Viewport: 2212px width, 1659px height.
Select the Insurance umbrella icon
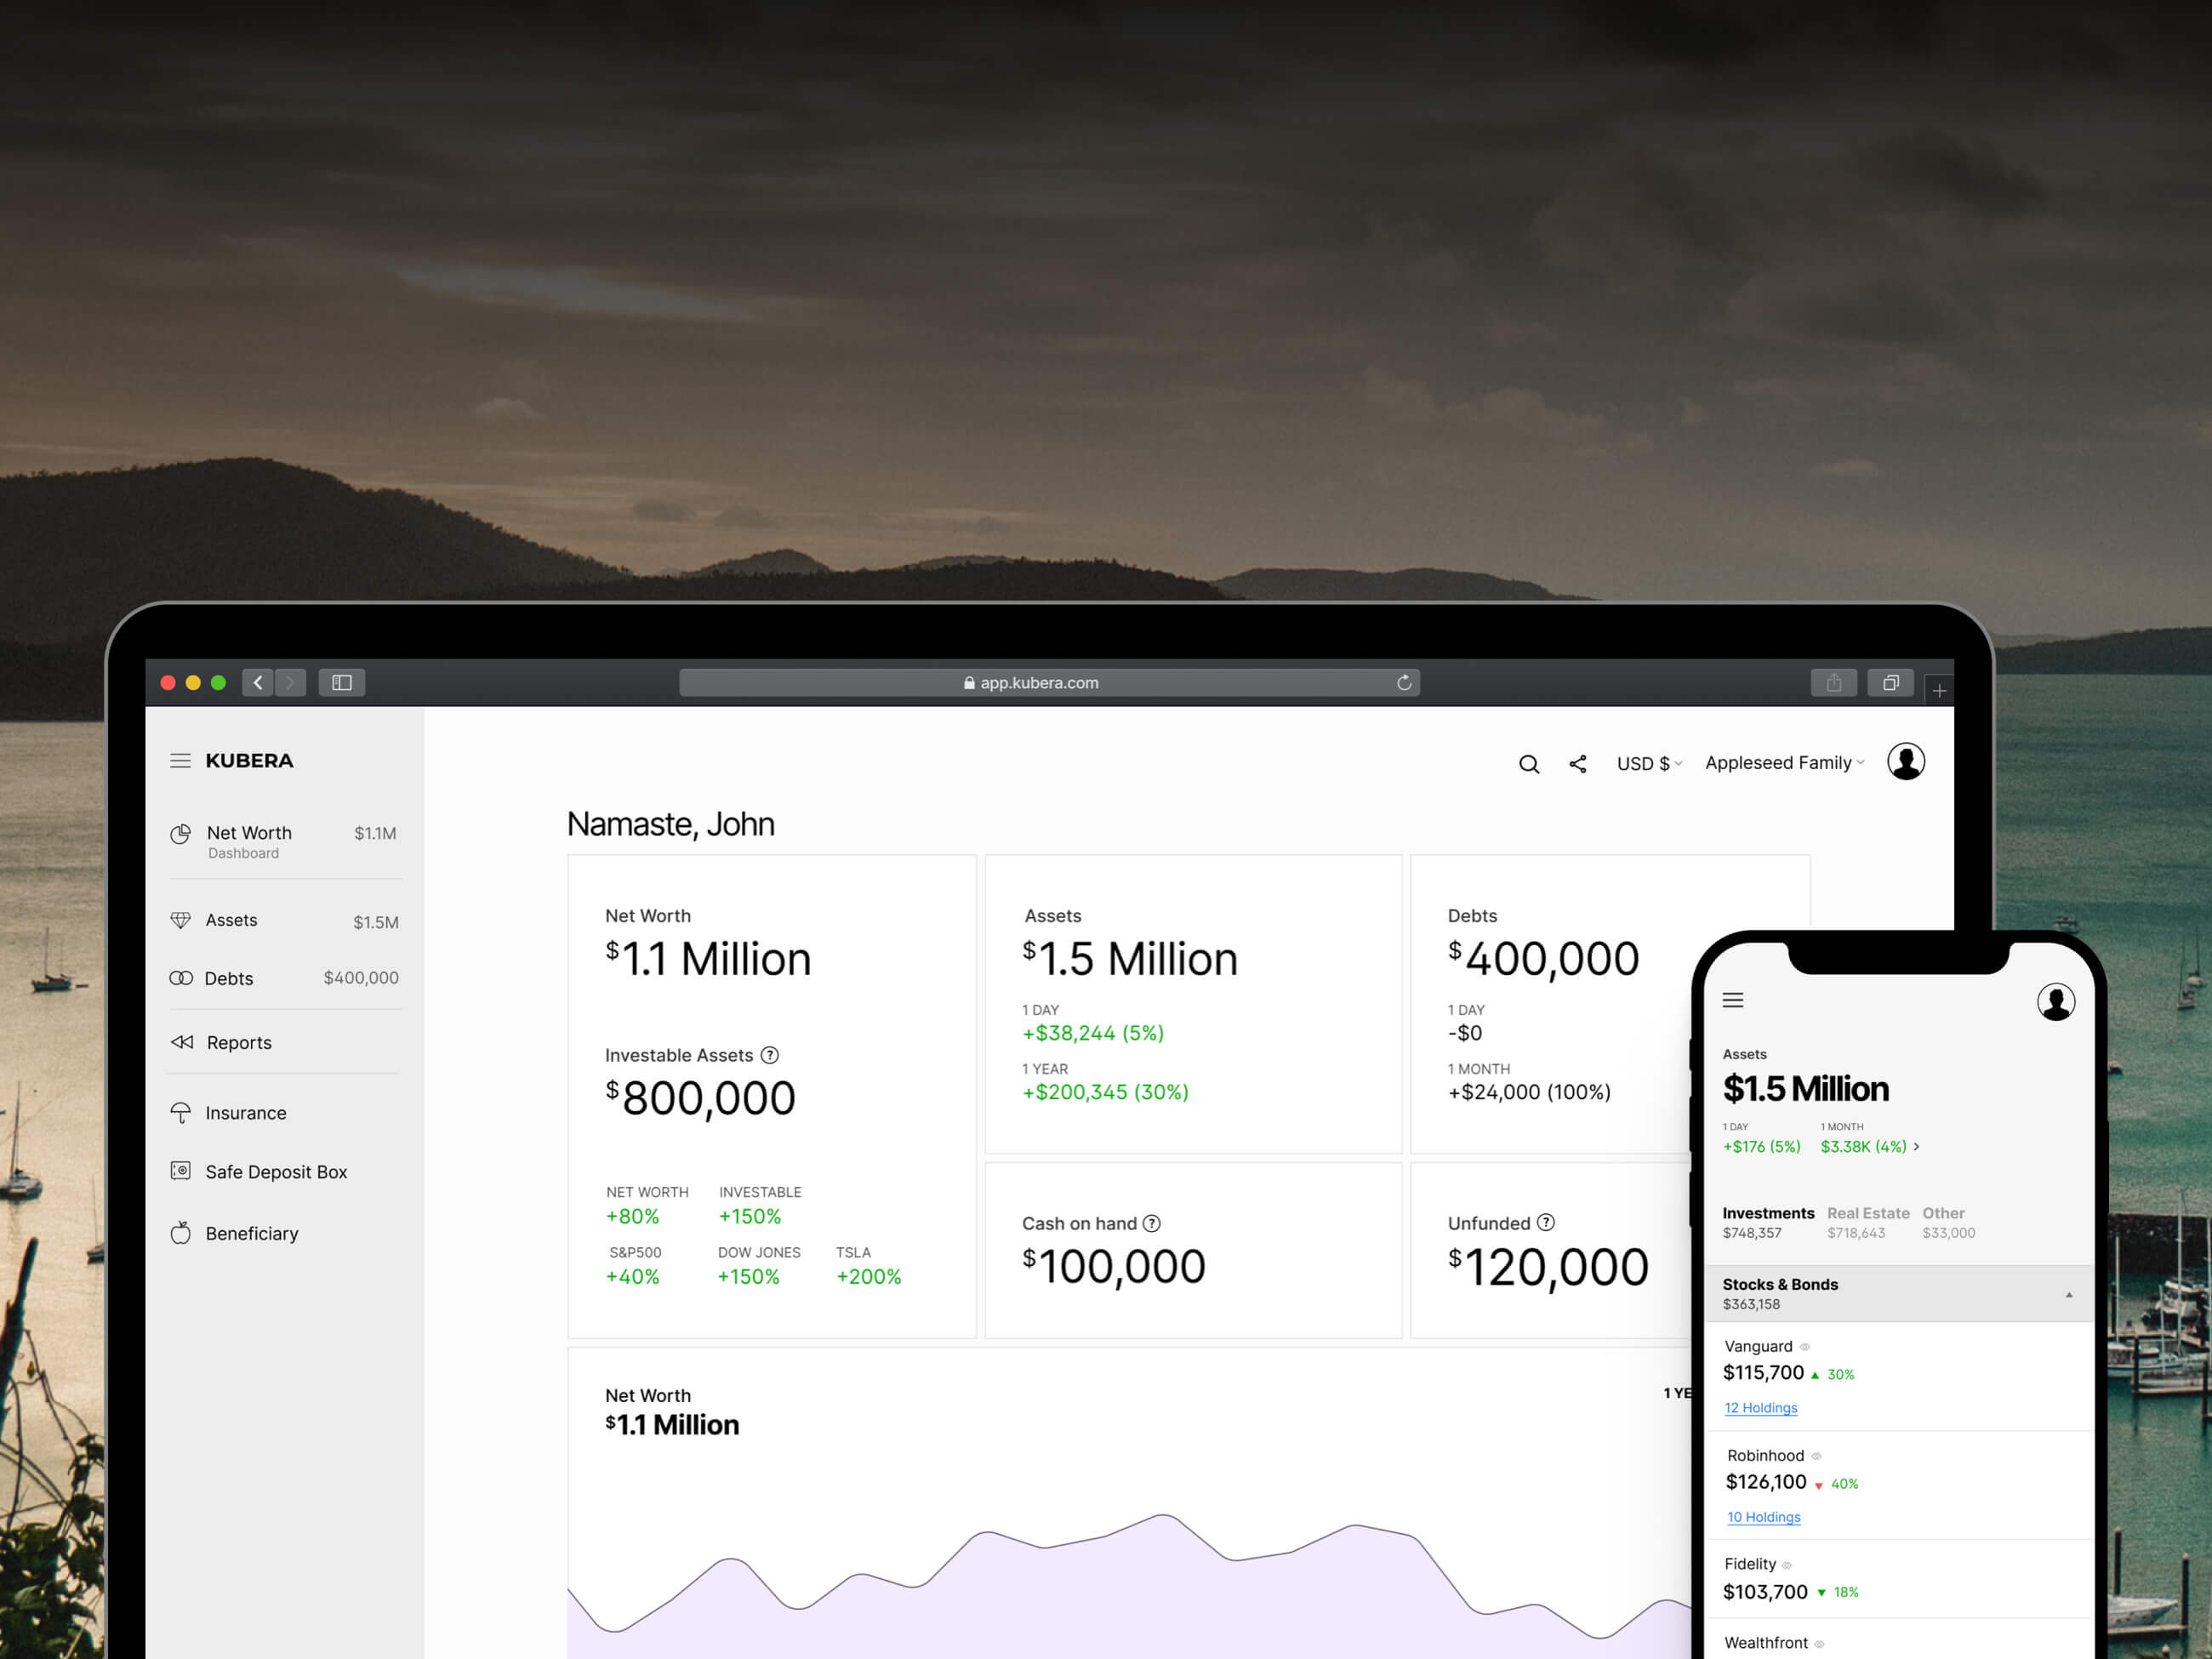[181, 1112]
